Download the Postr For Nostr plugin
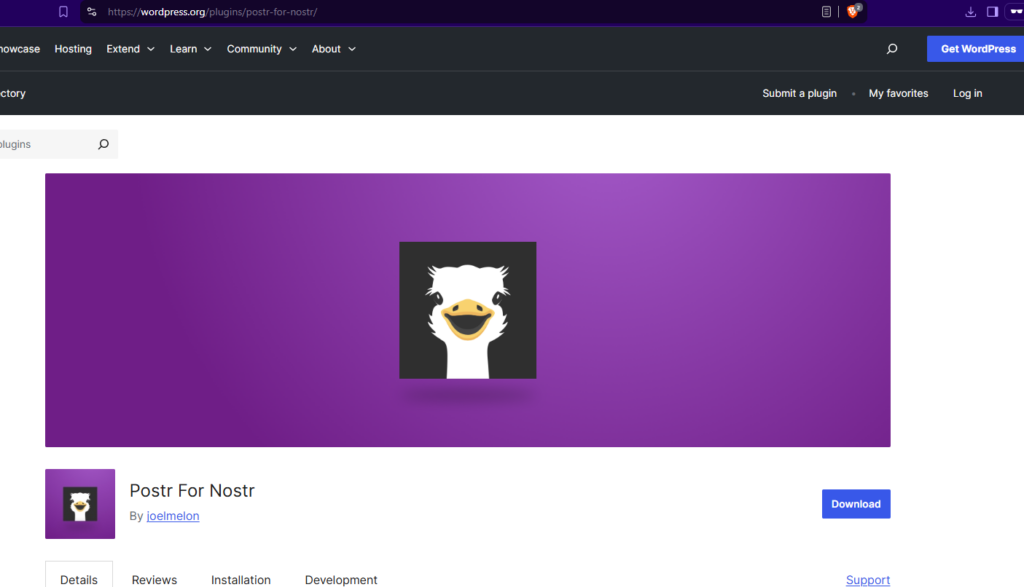1024x587 pixels. coord(855,504)
